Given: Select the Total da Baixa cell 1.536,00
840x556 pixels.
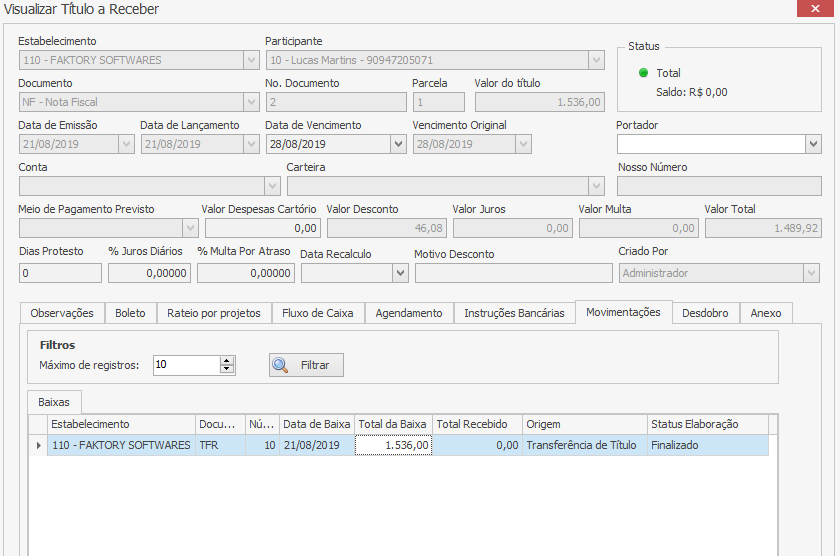Looking at the screenshot, I should [x=394, y=445].
